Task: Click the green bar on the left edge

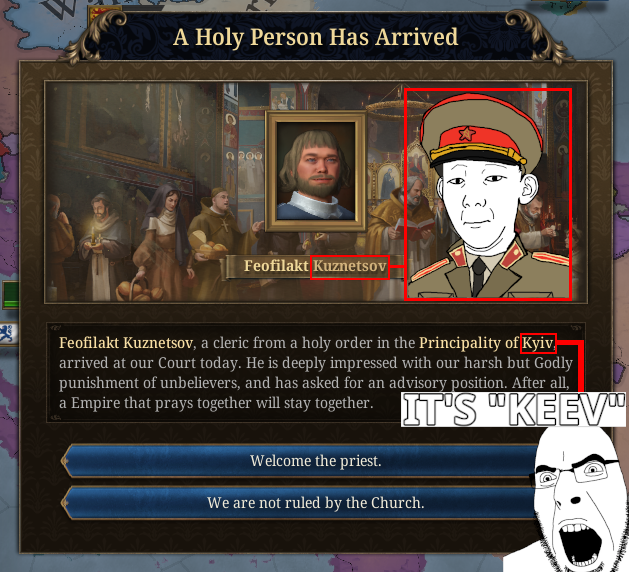Action: 11,295
